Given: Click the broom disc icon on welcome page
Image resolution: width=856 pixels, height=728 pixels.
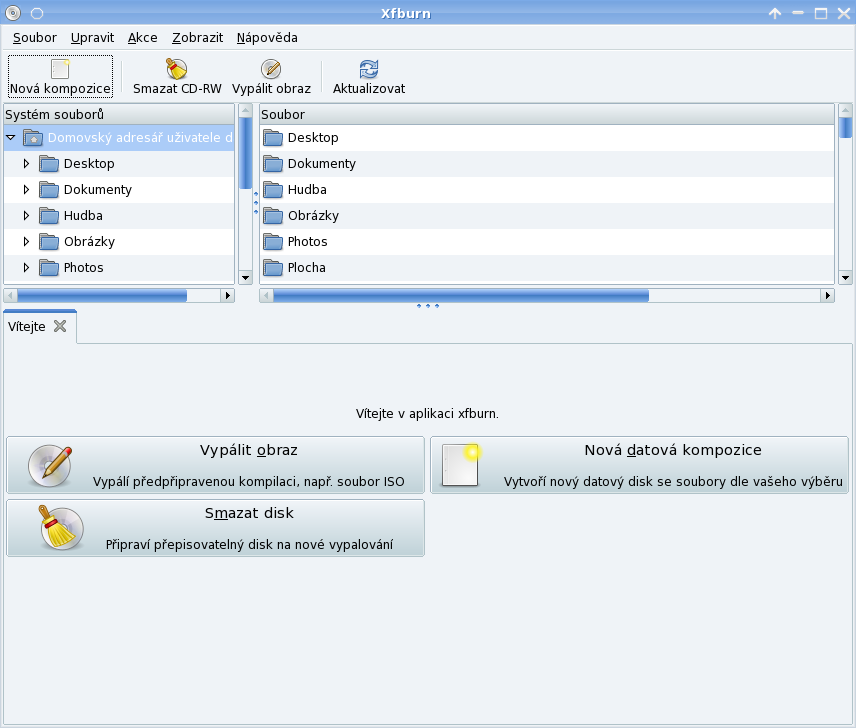Looking at the screenshot, I should [61, 528].
